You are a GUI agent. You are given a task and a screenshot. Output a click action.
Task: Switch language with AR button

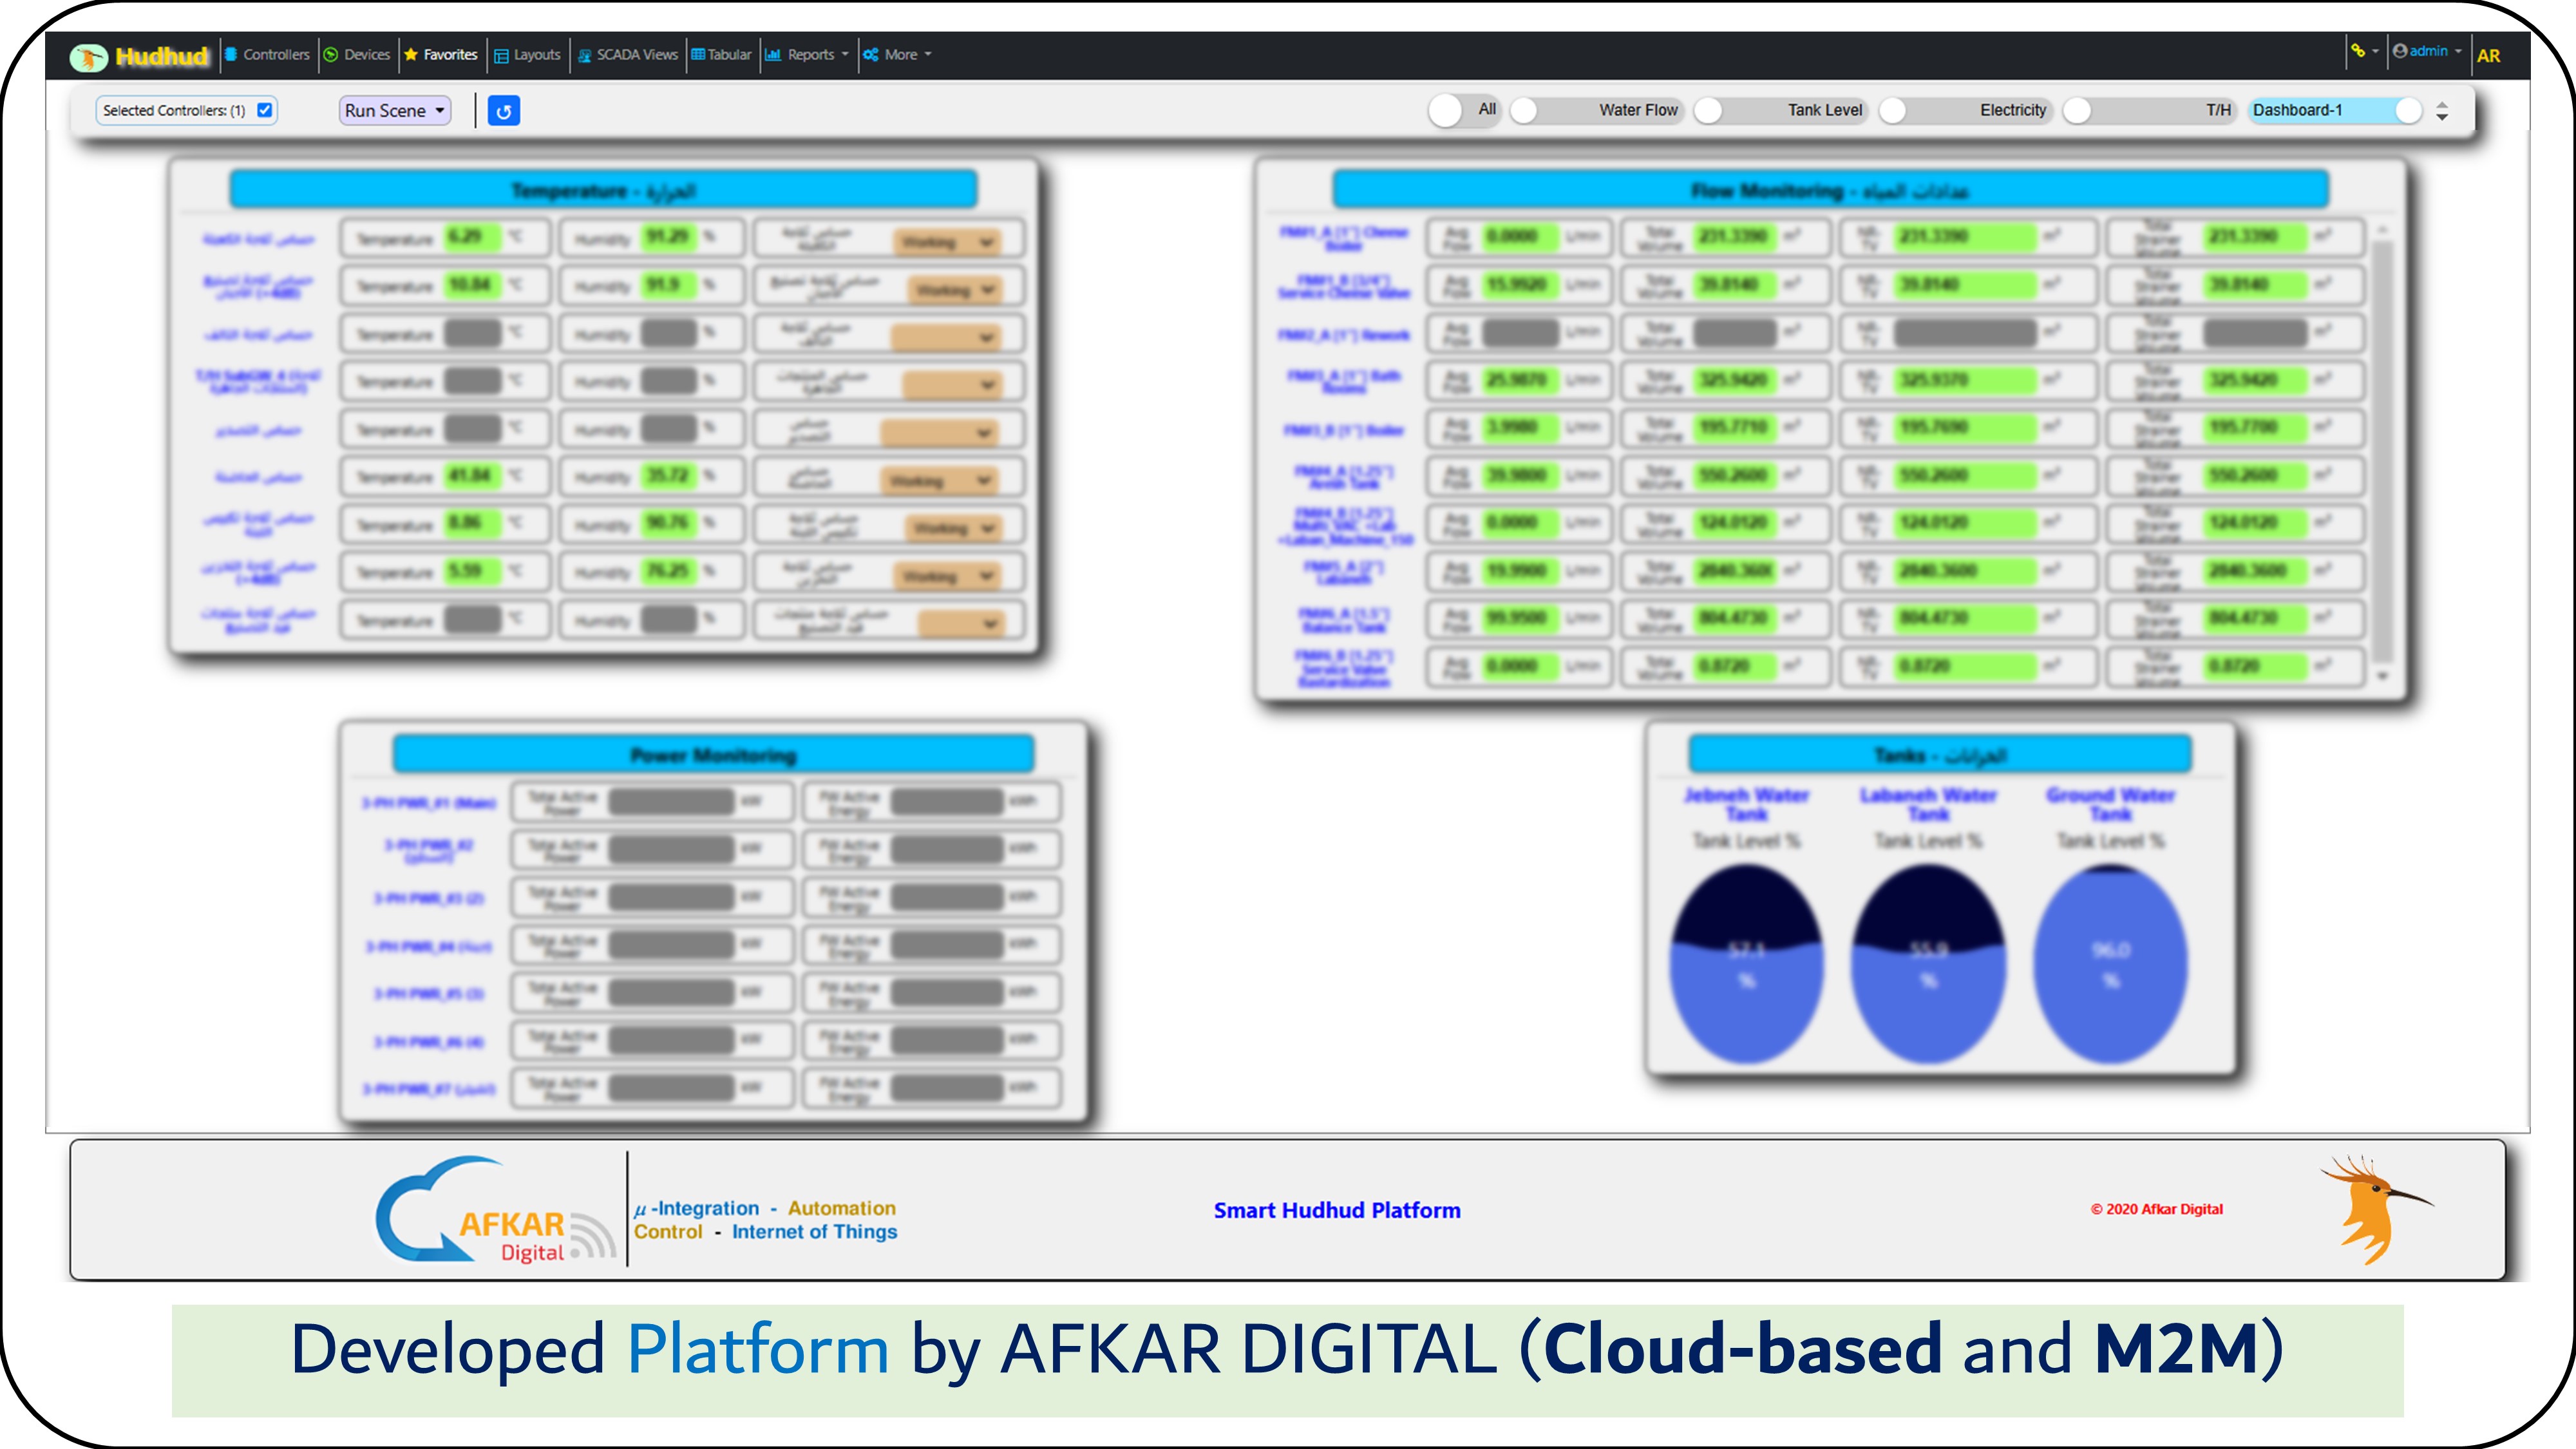point(2488,56)
